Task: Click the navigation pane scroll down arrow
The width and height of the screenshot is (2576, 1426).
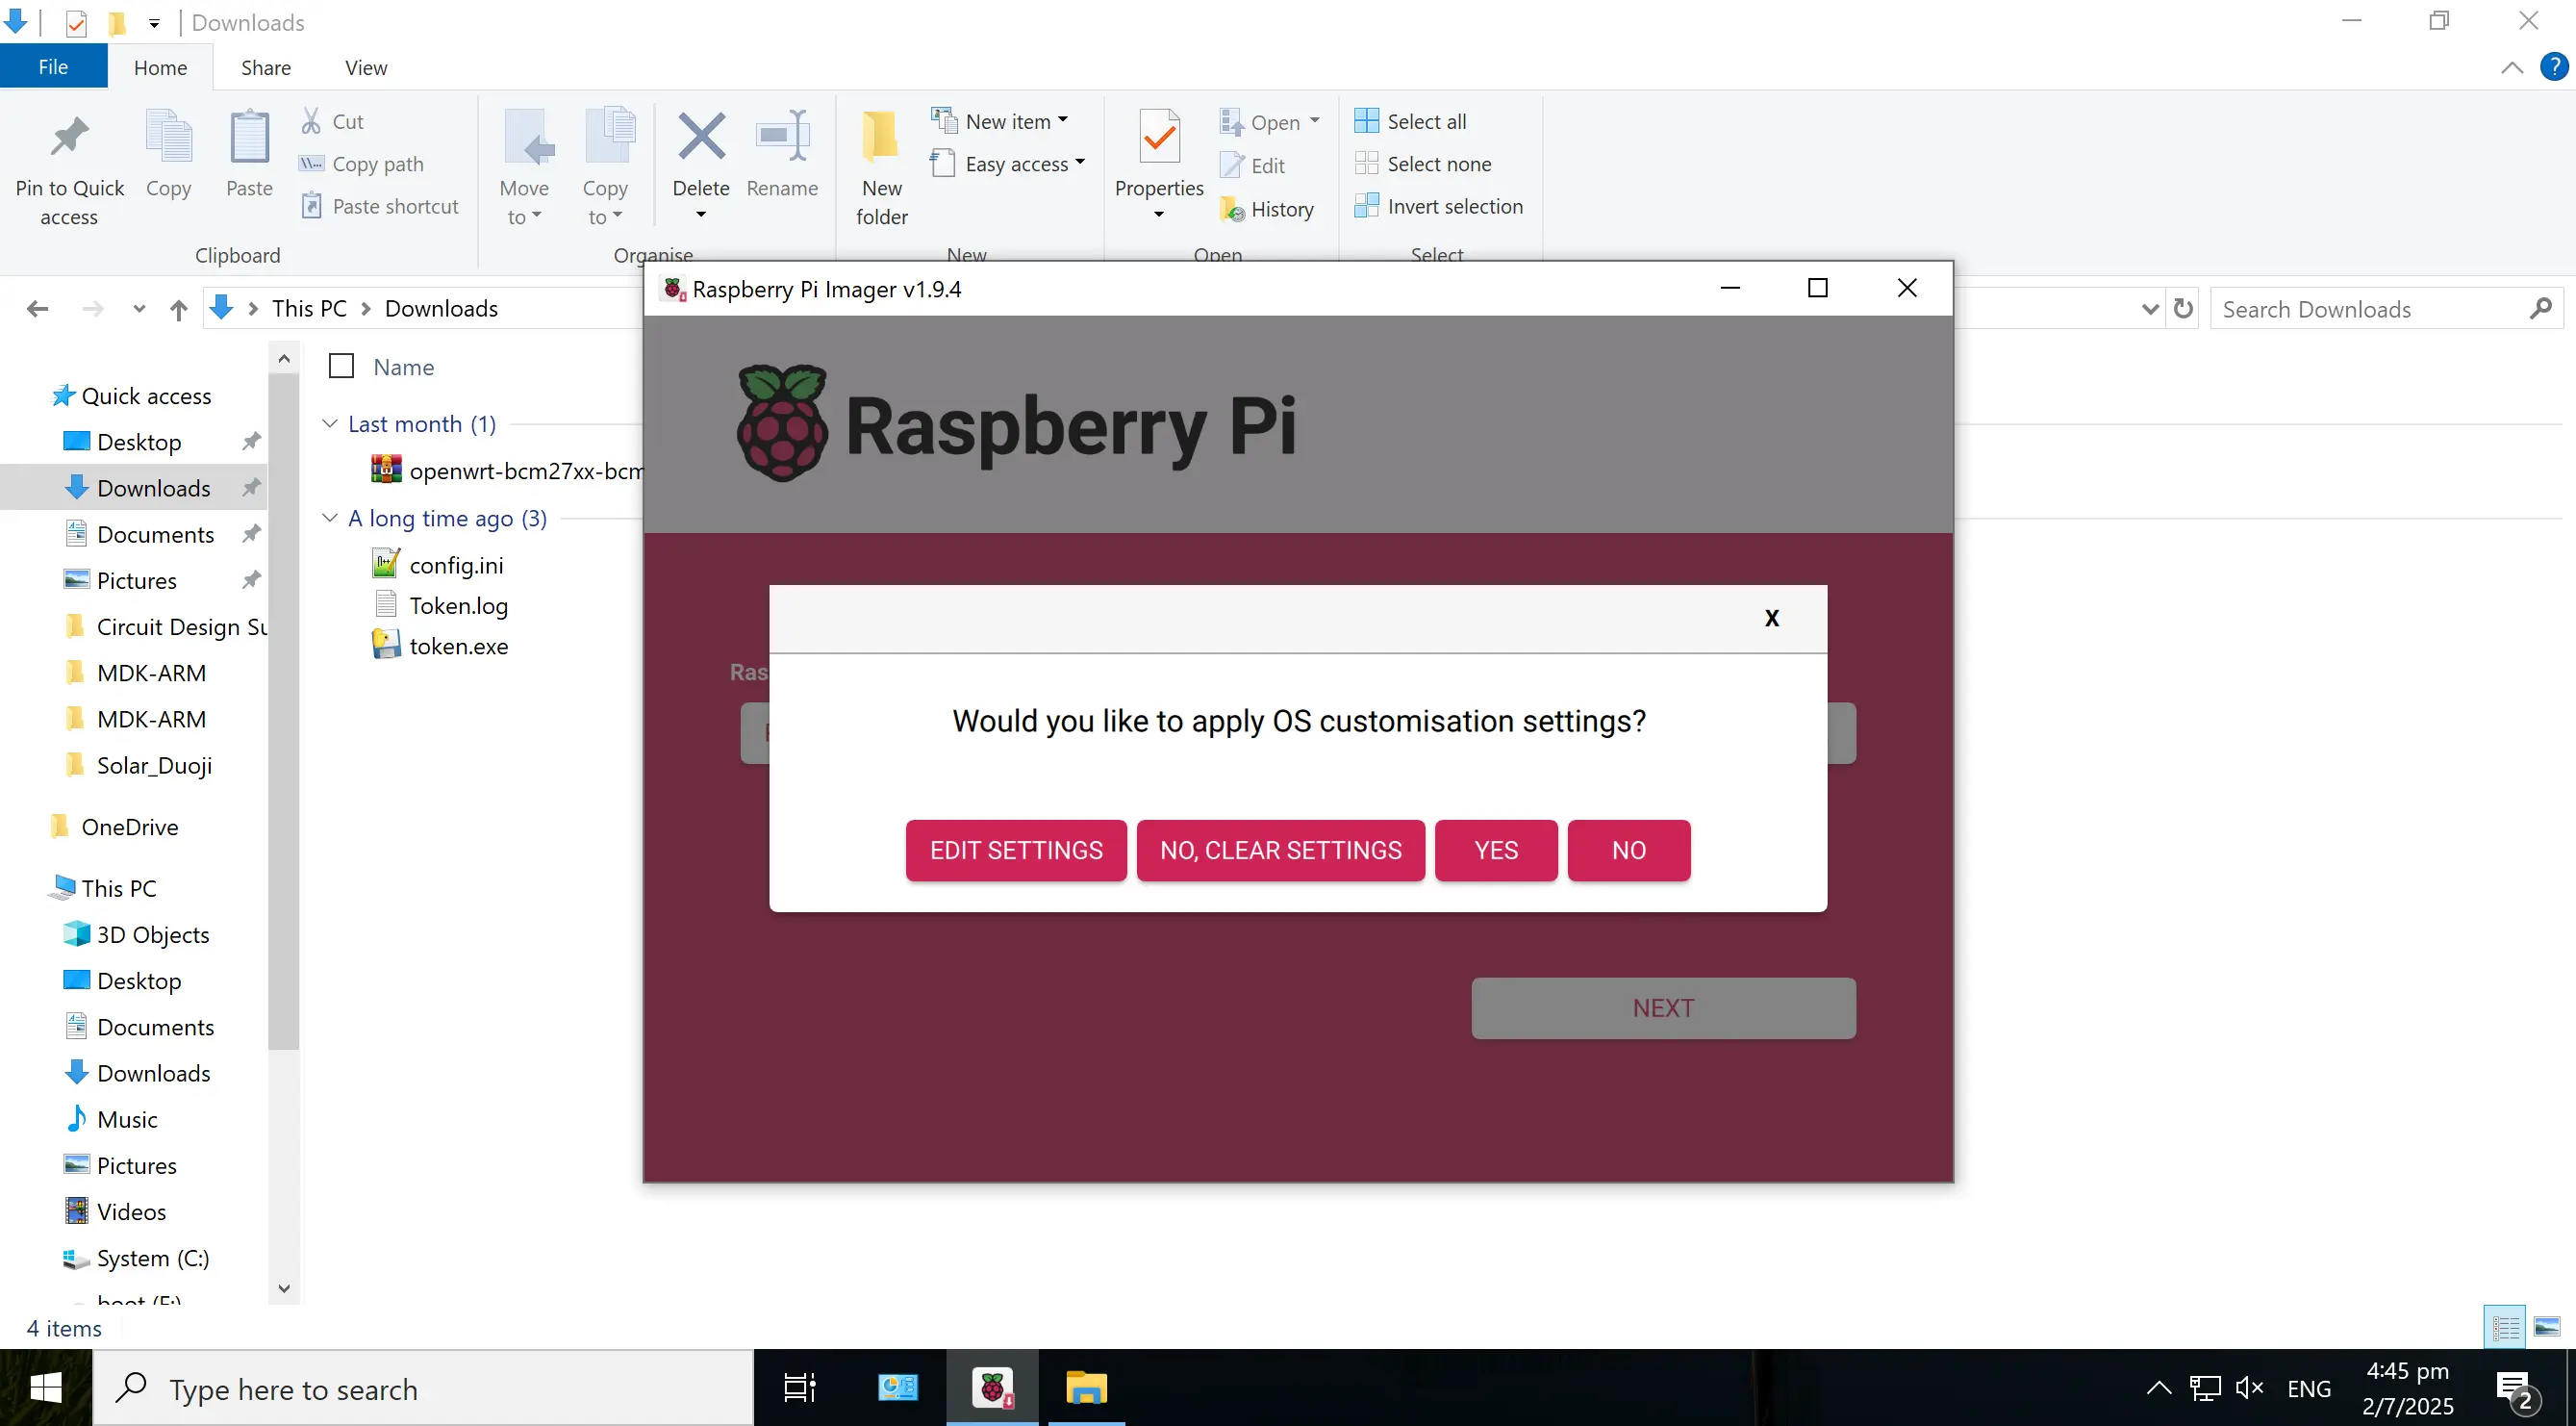Action: coord(284,1288)
